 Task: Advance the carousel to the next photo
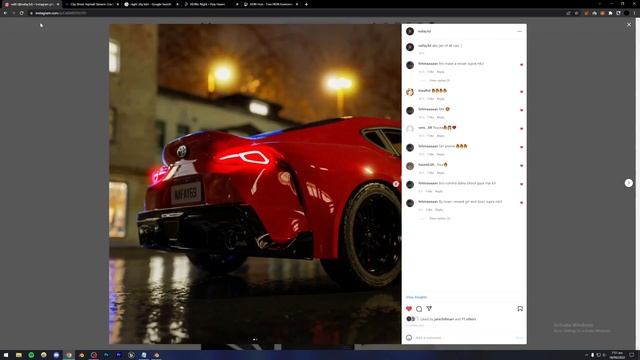396,184
